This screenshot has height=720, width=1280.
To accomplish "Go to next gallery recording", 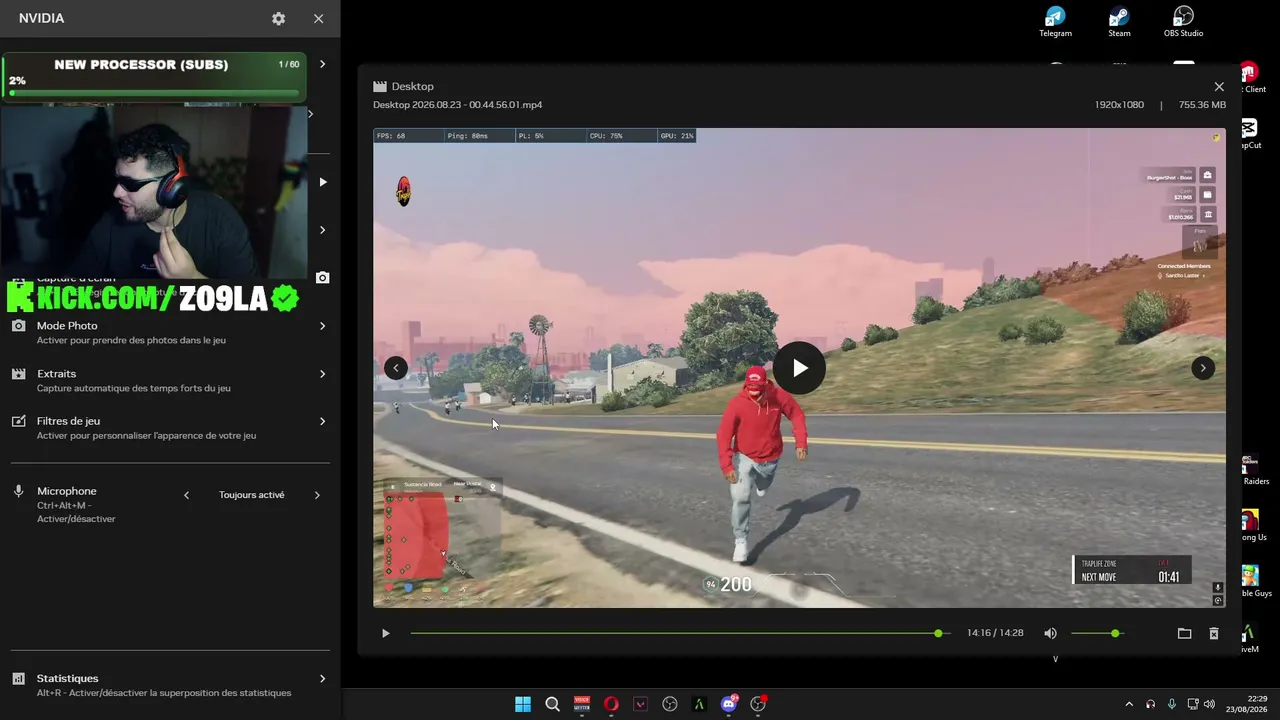I will (1203, 368).
